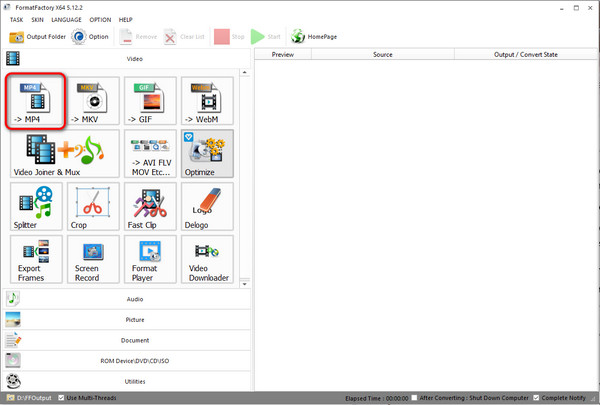
Task: Toggle the Complete Notify checkbox
Action: click(x=536, y=398)
